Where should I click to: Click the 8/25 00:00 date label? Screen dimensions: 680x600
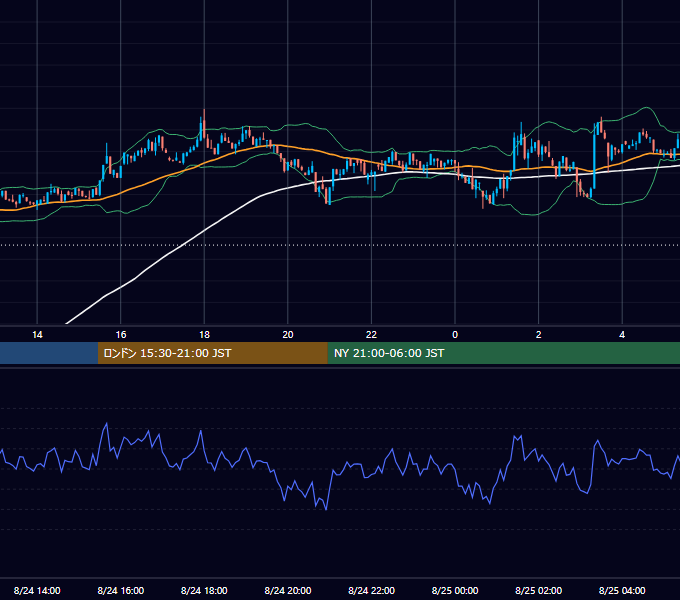455,590
